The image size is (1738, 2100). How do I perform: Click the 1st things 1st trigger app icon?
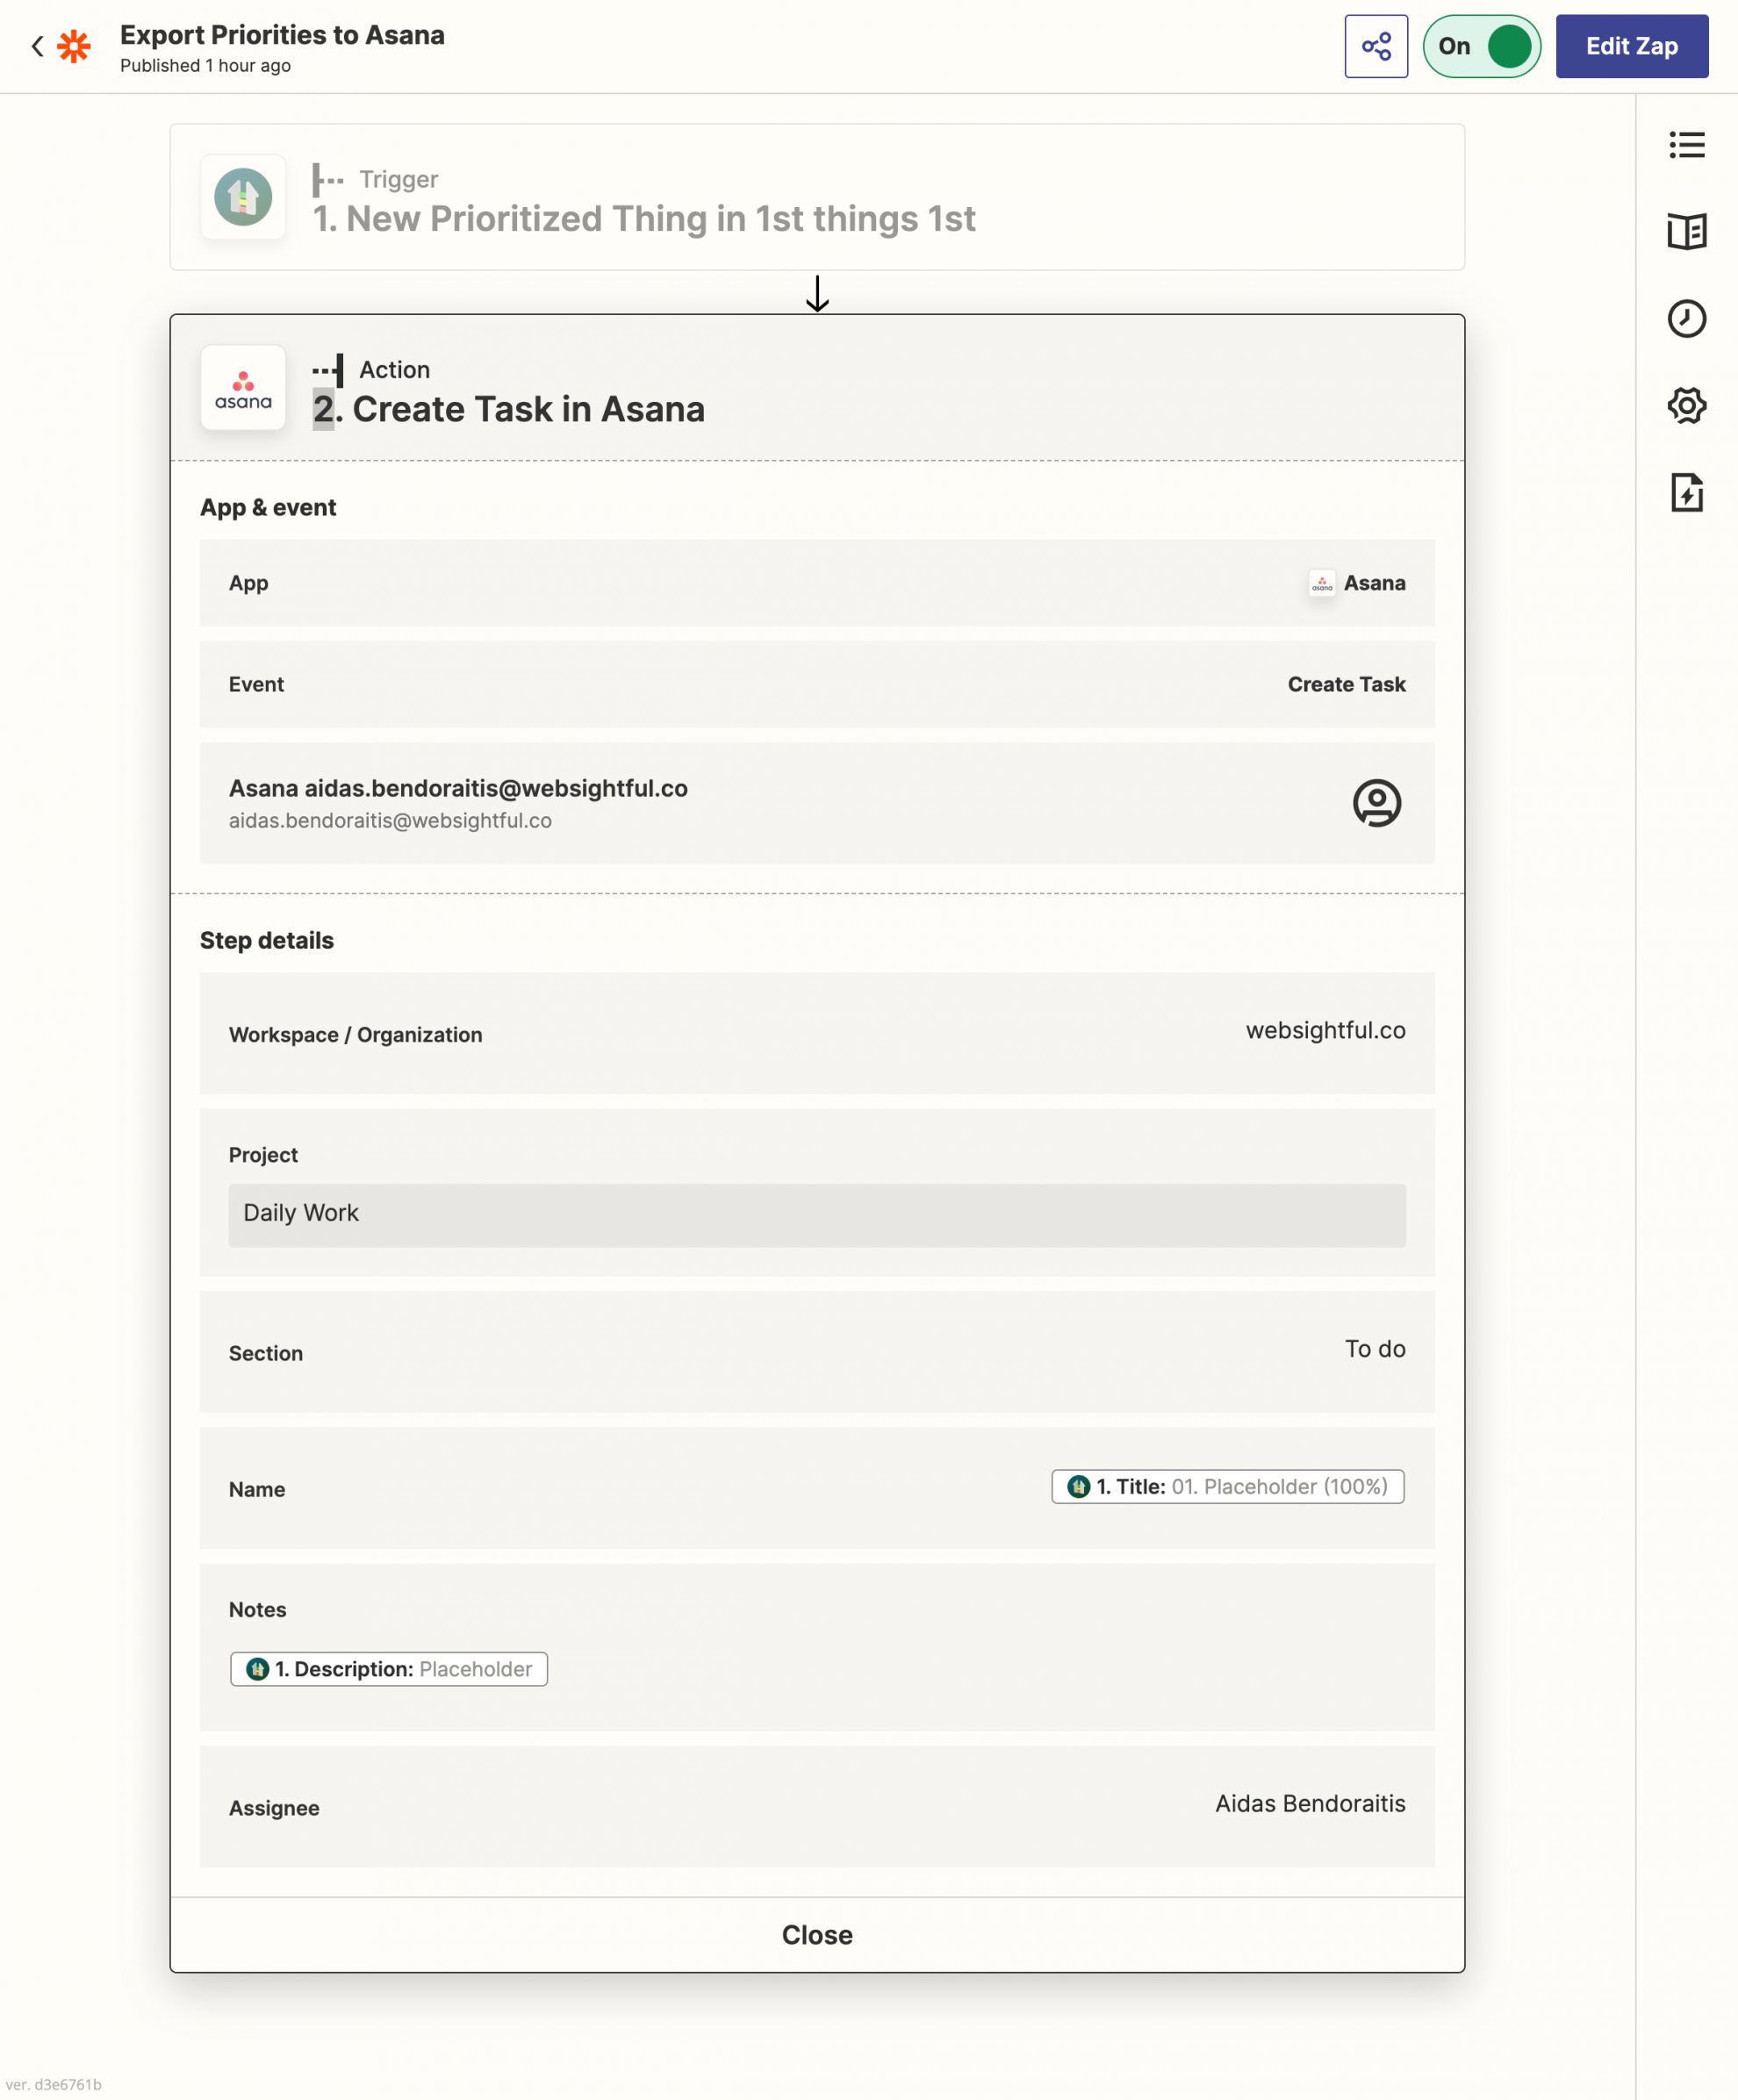pos(243,197)
